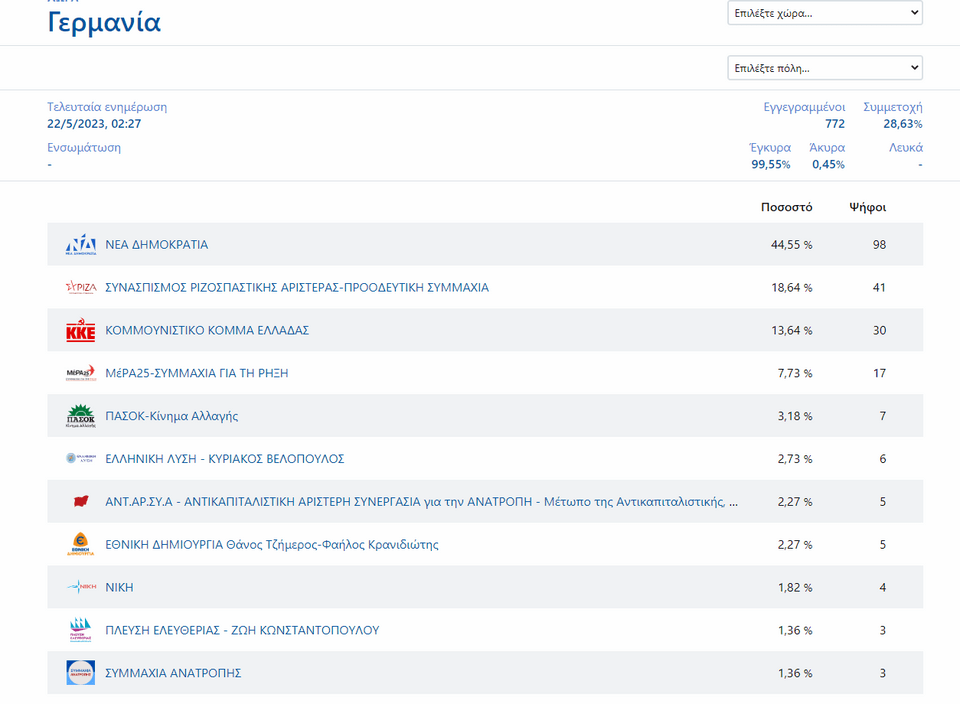Screen dimensions: 960x704
Task: Open the ΝΕΑ ΔΗΜΟΚΡΑΤΙΑ party link
Action: 157,244
